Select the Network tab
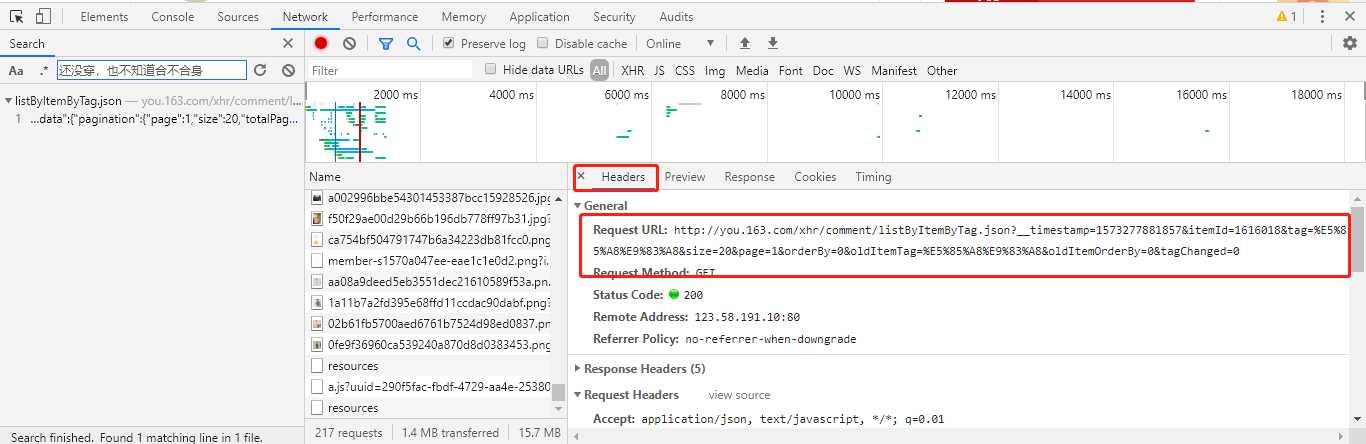Screen dimensions: 1366x444 [305, 16]
